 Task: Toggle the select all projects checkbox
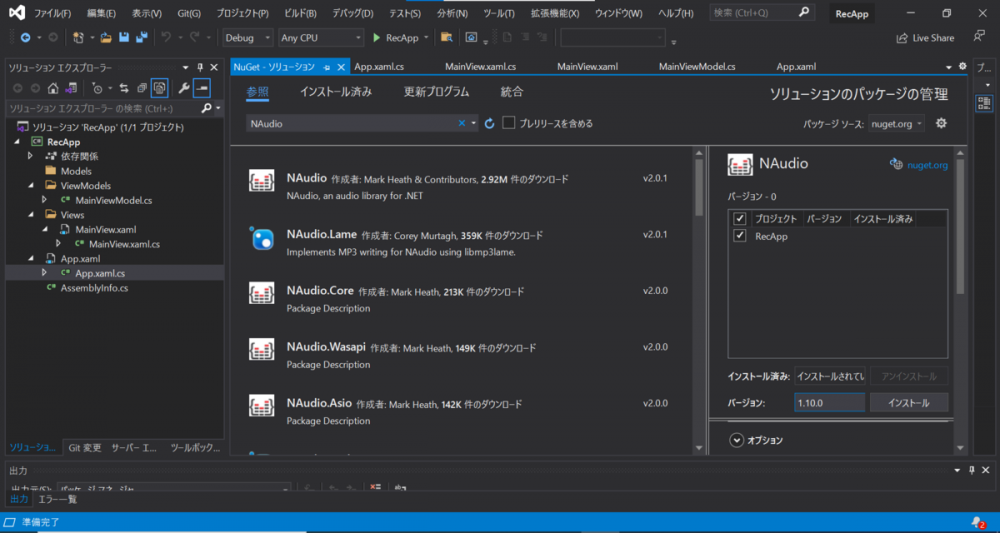pos(740,219)
